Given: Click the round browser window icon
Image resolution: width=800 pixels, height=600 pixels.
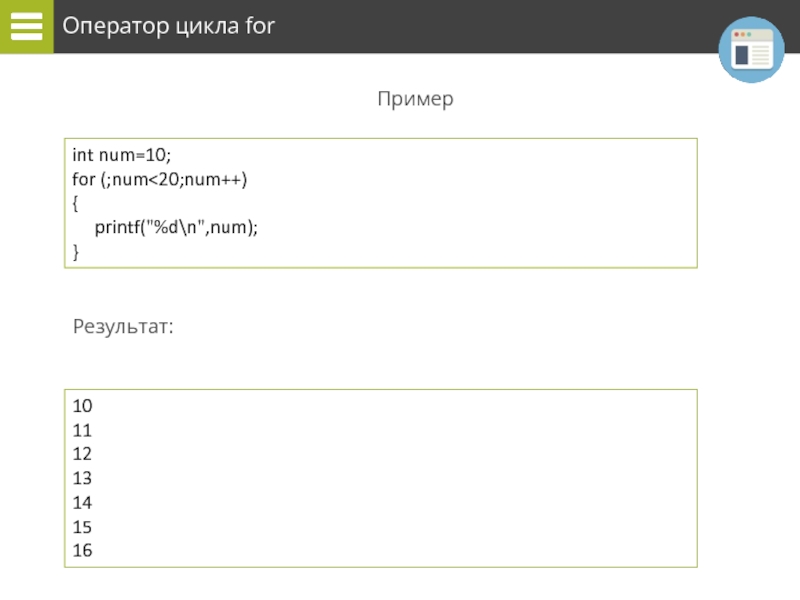Looking at the screenshot, I should pyautogui.click(x=751, y=50).
